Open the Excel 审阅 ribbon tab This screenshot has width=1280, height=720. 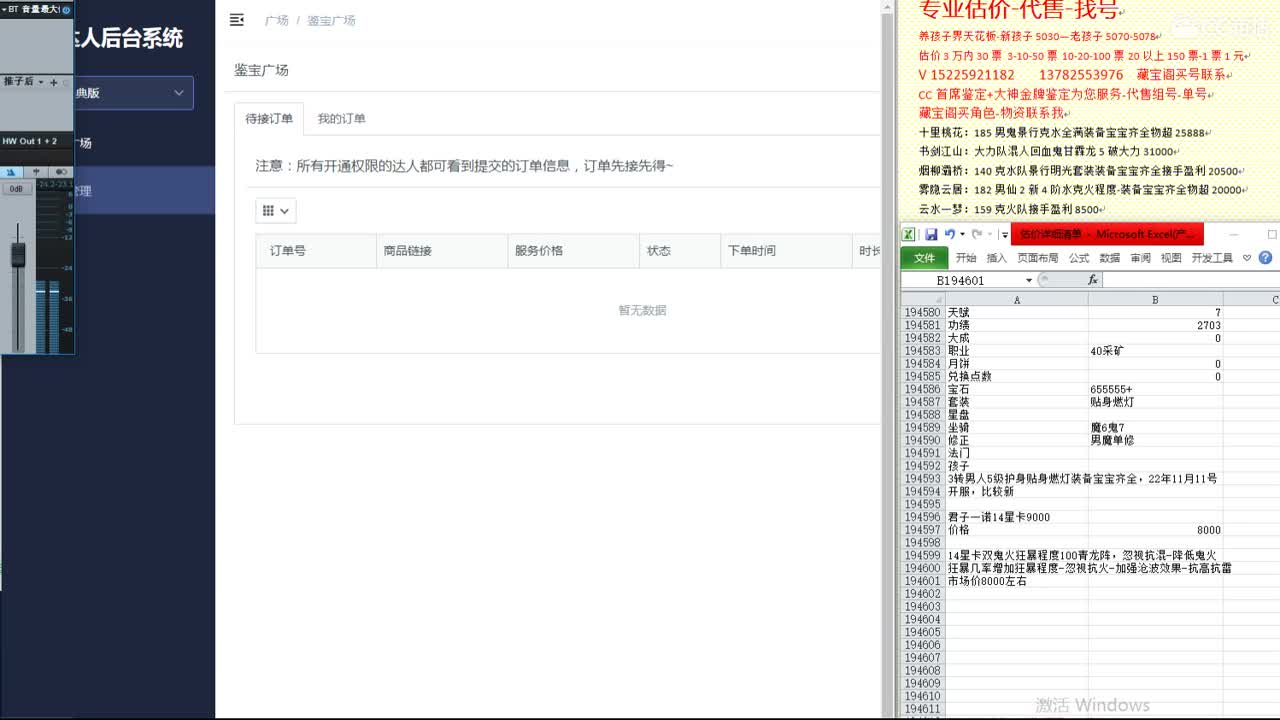[1141, 258]
